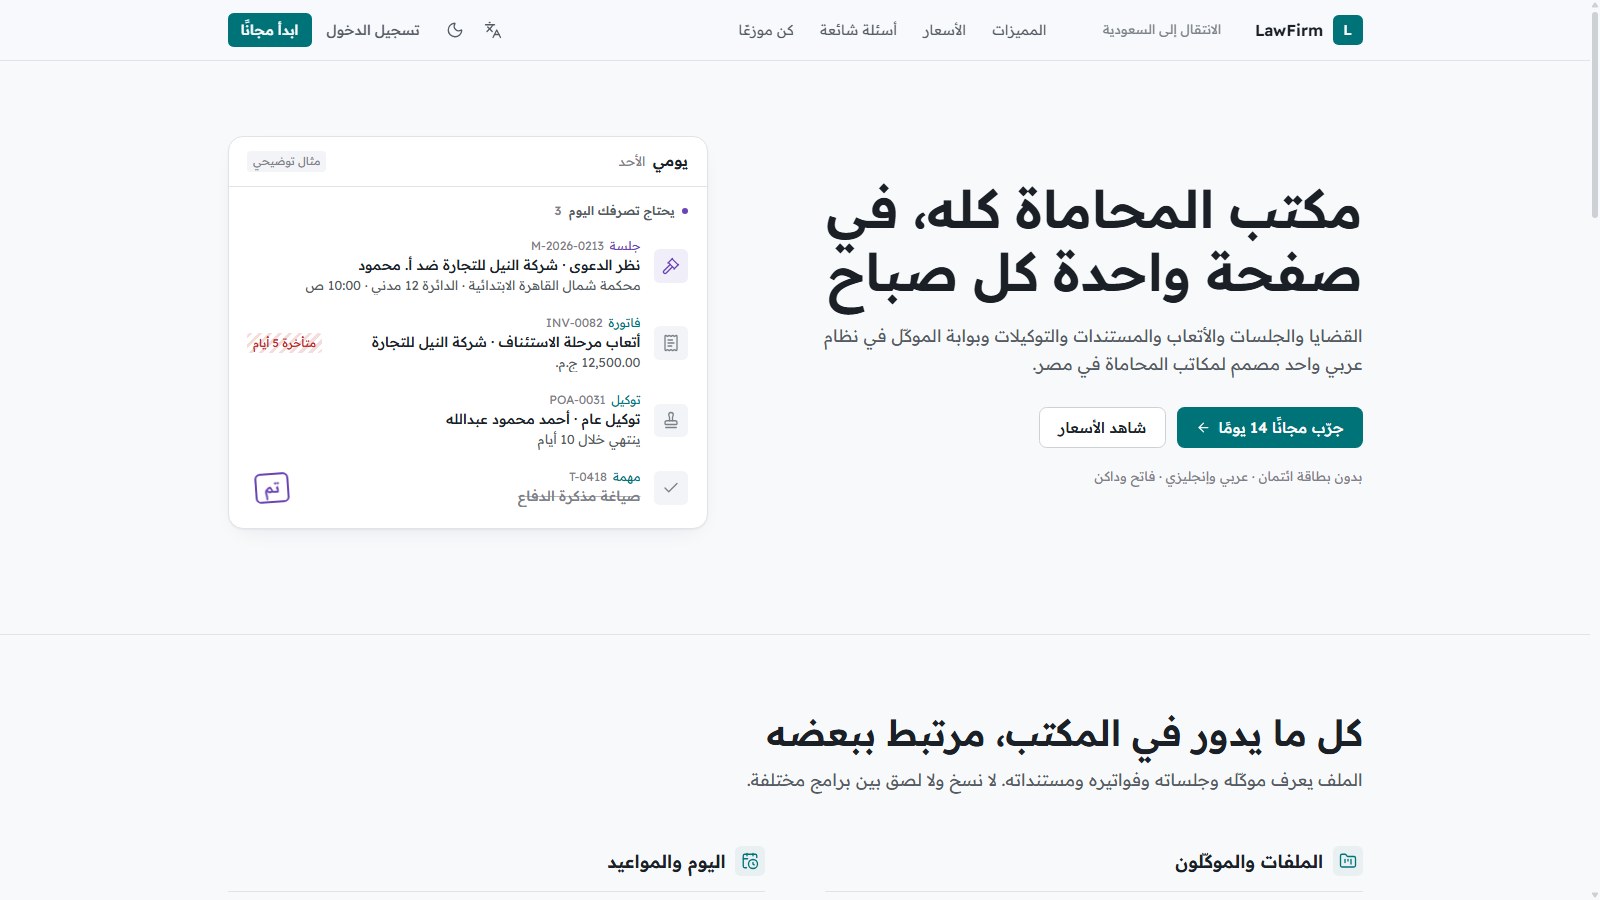Click شاهد الأسعار button
Screen dimensions: 1600x900
click(x=1102, y=427)
